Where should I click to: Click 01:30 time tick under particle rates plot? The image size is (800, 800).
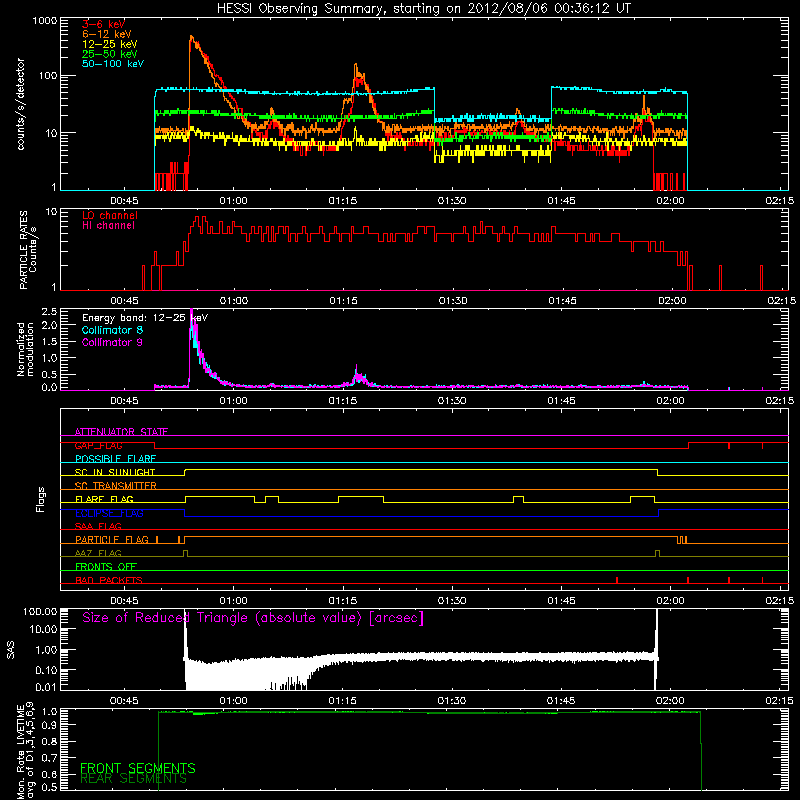pyautogui.click(x=453, y=301)
